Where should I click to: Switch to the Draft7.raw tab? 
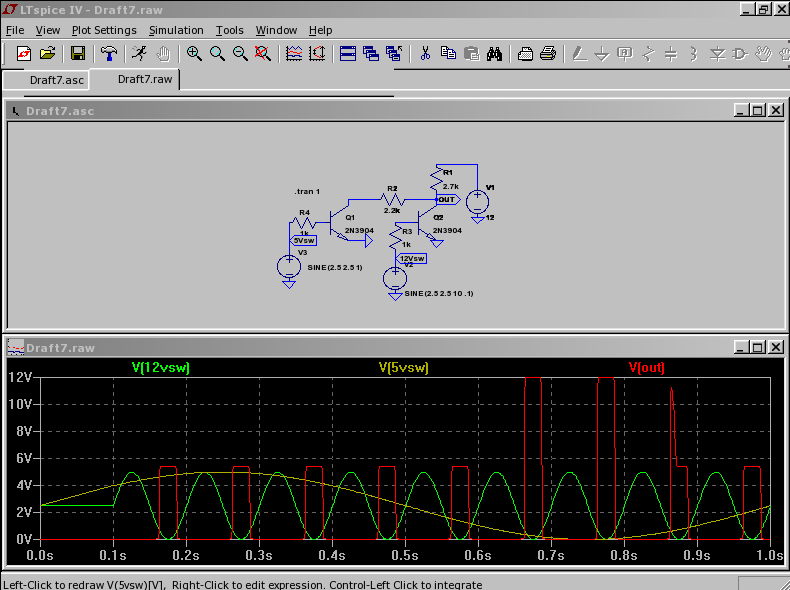pyautogui.click(x=145, y=79)
